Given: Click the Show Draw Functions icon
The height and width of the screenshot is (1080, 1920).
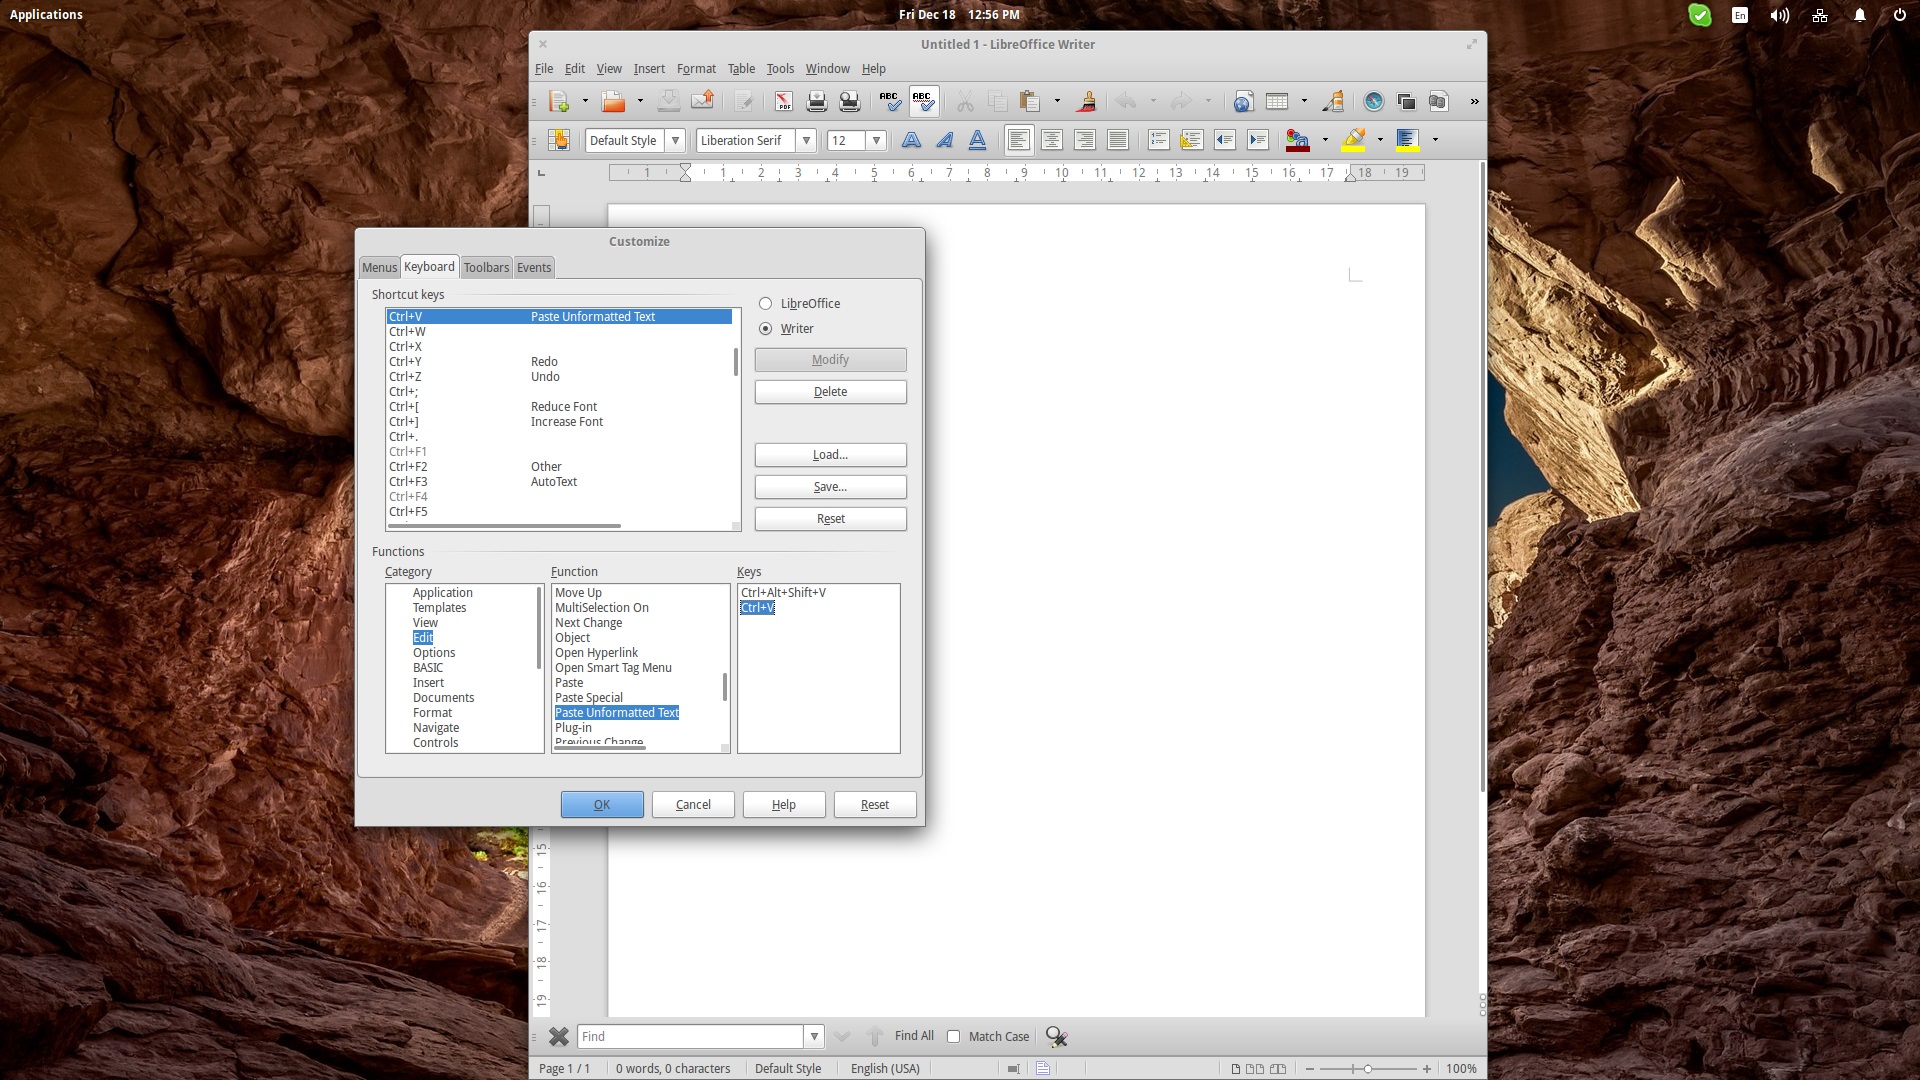Looking at the screenshot, I should tap(1333, 101).
